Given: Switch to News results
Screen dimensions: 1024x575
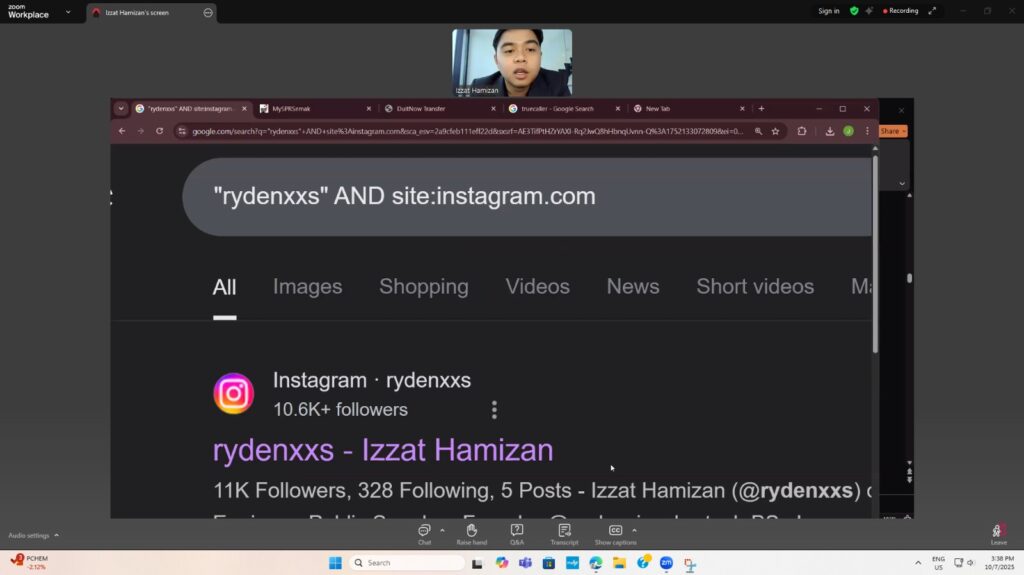Looking at the screenshot, I should 633,286.
